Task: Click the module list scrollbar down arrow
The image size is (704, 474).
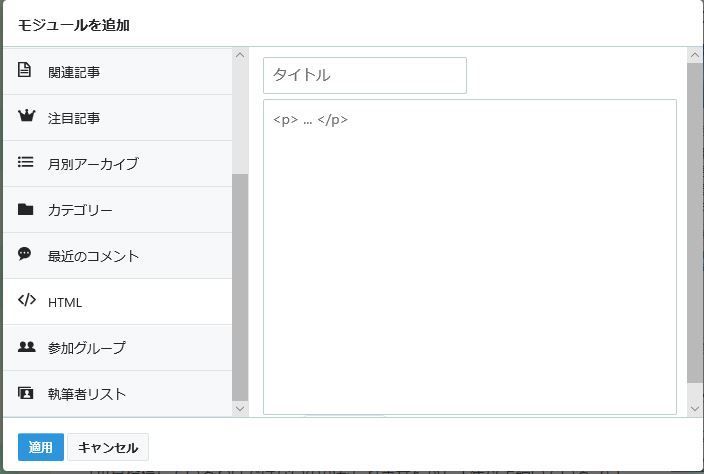Action: coord(240,408)
